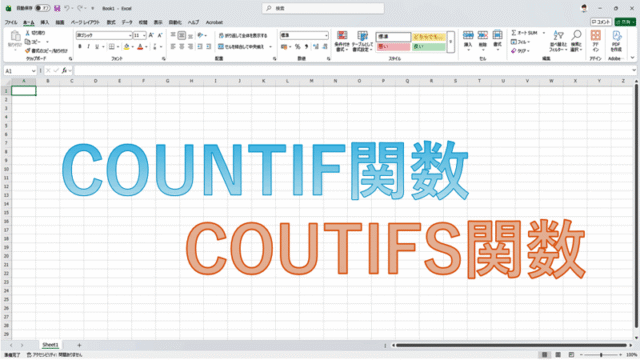Screen dimensions: 640x360
Task: Click the Sort and Filter icon
Action: 558,41
